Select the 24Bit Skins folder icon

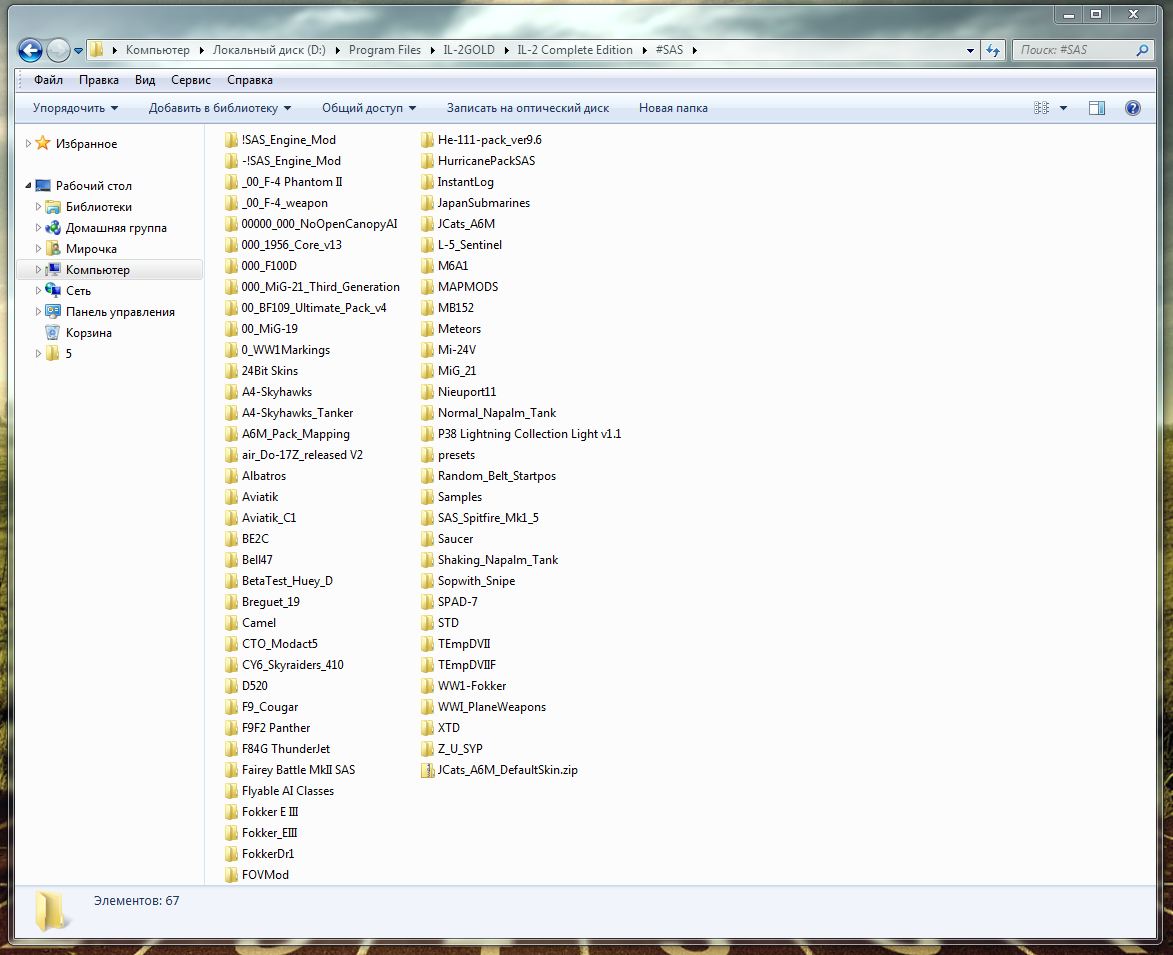click(231, 371)
